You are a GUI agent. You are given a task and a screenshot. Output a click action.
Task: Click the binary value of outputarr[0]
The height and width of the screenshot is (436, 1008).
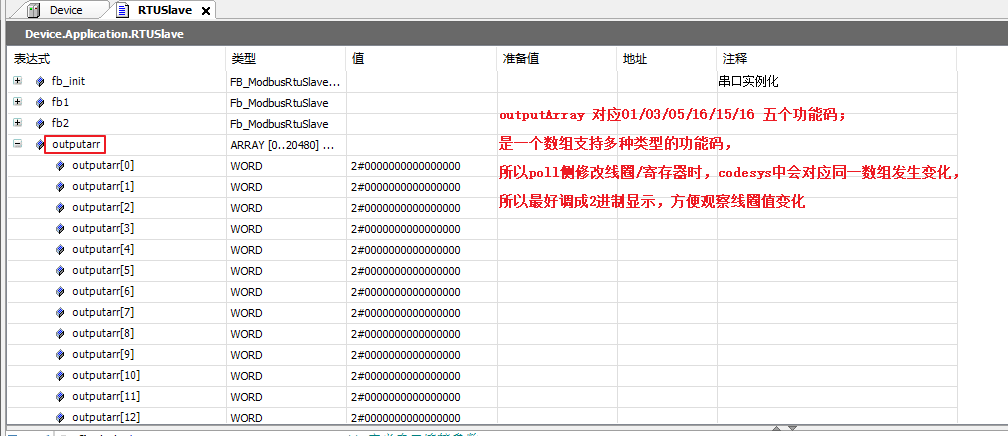(x=406, y=166)
